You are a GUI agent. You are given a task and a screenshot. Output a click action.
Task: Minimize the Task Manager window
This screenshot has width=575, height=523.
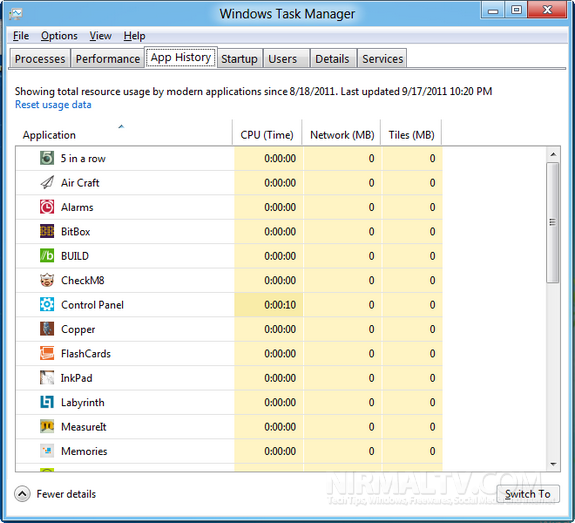[493, 10]
